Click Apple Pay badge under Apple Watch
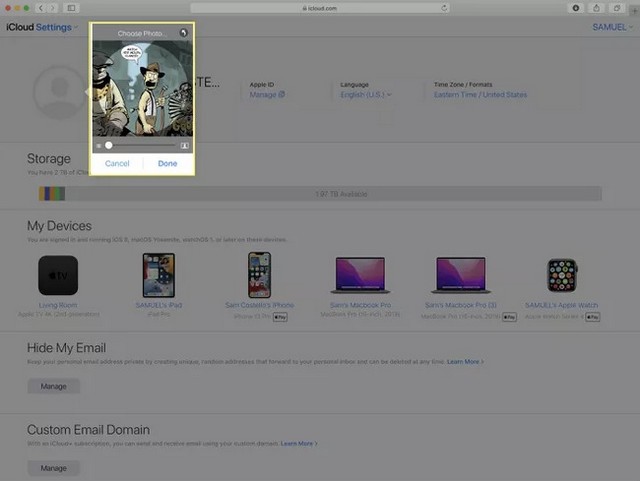This screenshot has height=481, width=640. (593, 317)
